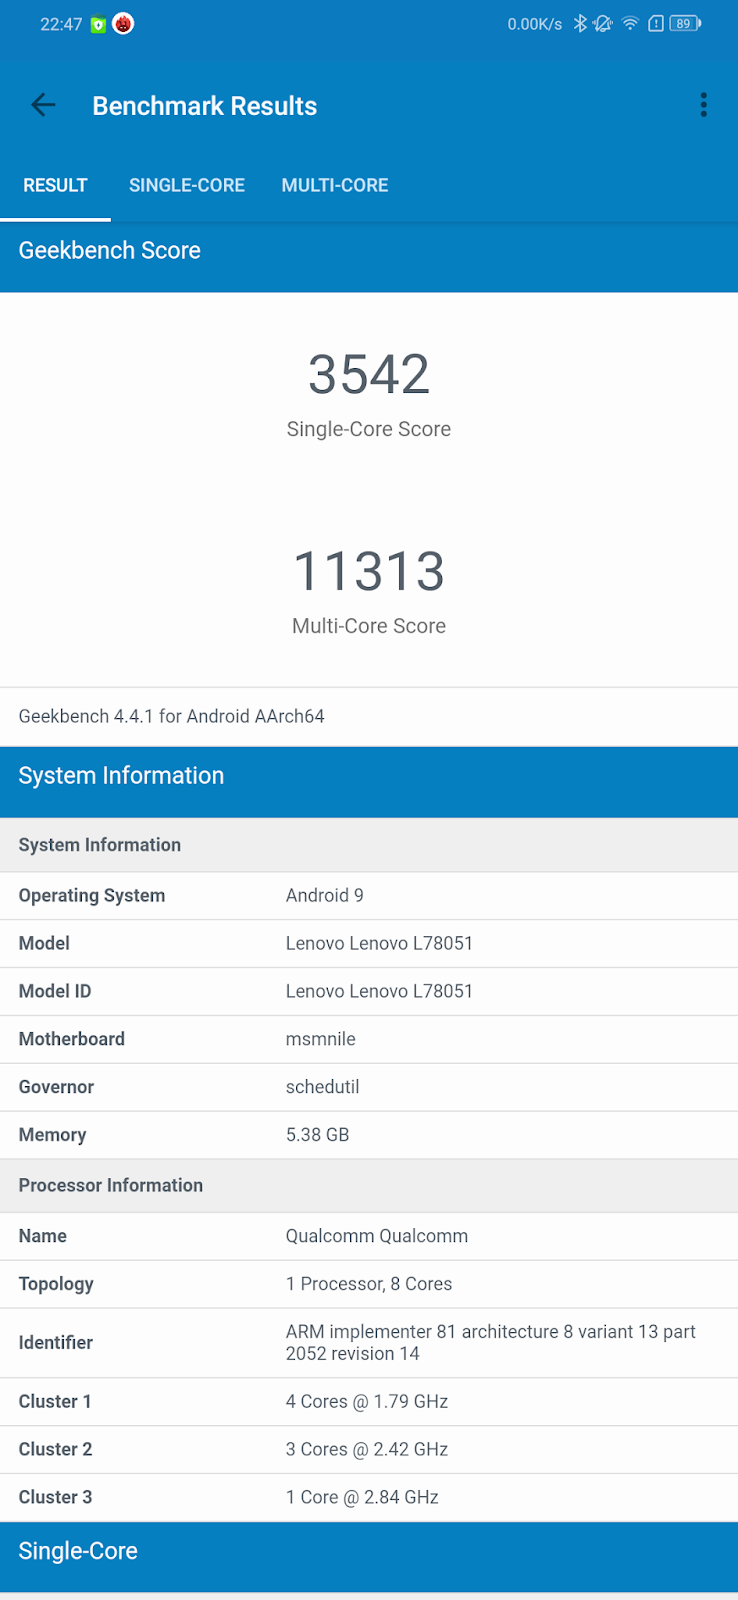738x1600 pixels.
Task: Tap the battery level indicator
Action: click(685, 24)
